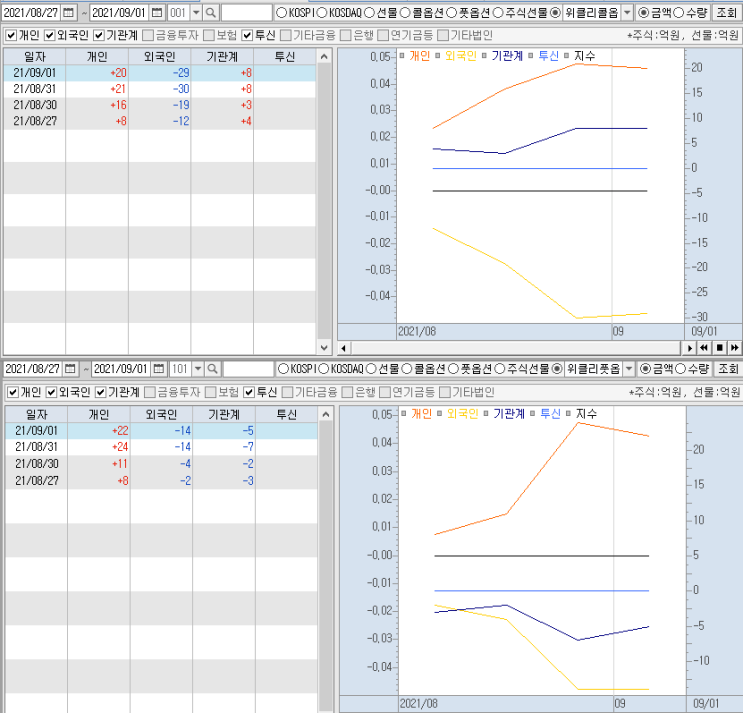Viewport: 743px width, 713px height.
Task: Select 수량 radio in bottom panel
Action: (x=680, y=369)
